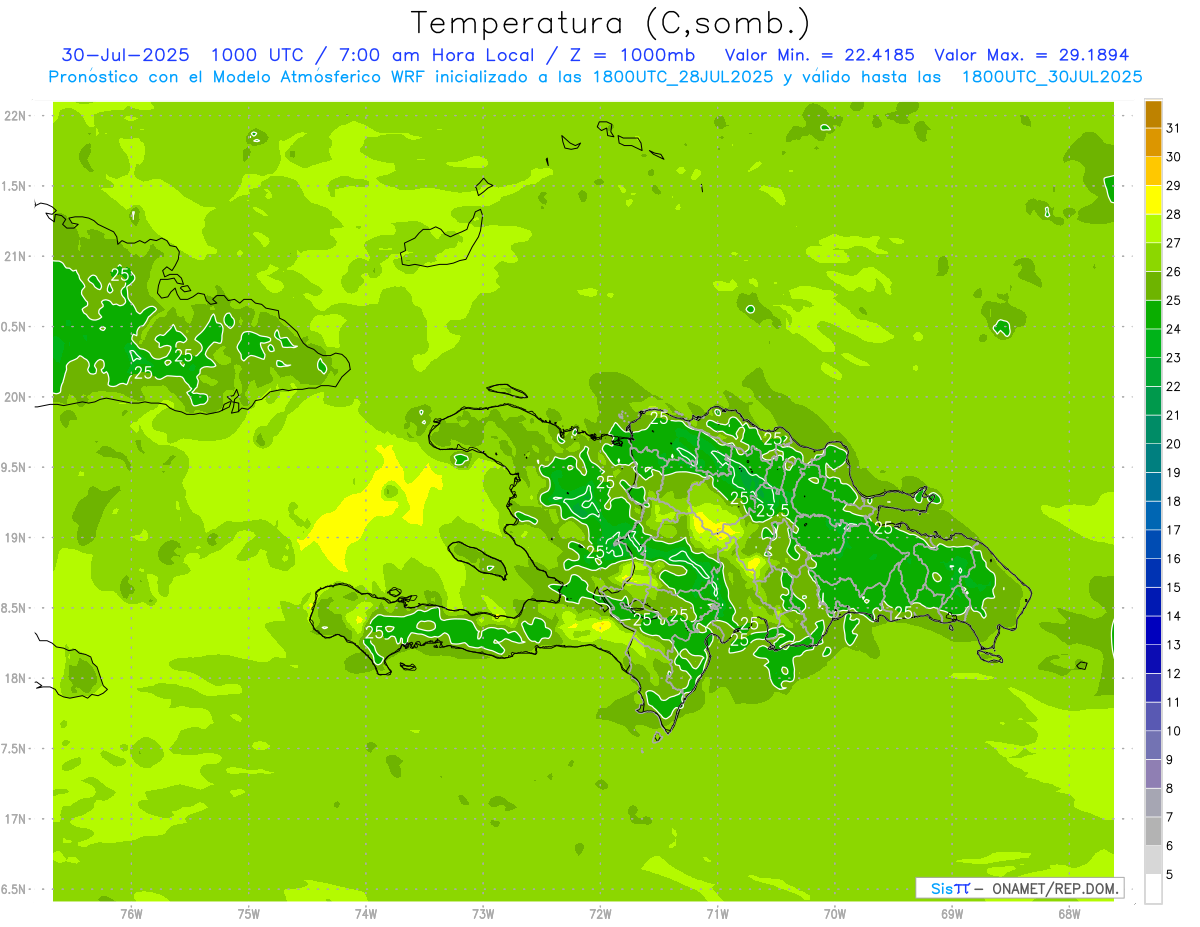Click purple legend band between 9 and 10

pos(1153,746)
